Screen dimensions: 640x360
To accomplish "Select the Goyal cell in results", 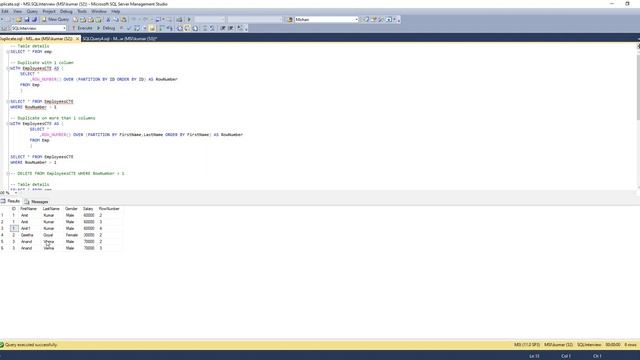I will pyautogui.click(x=52, y=235).
